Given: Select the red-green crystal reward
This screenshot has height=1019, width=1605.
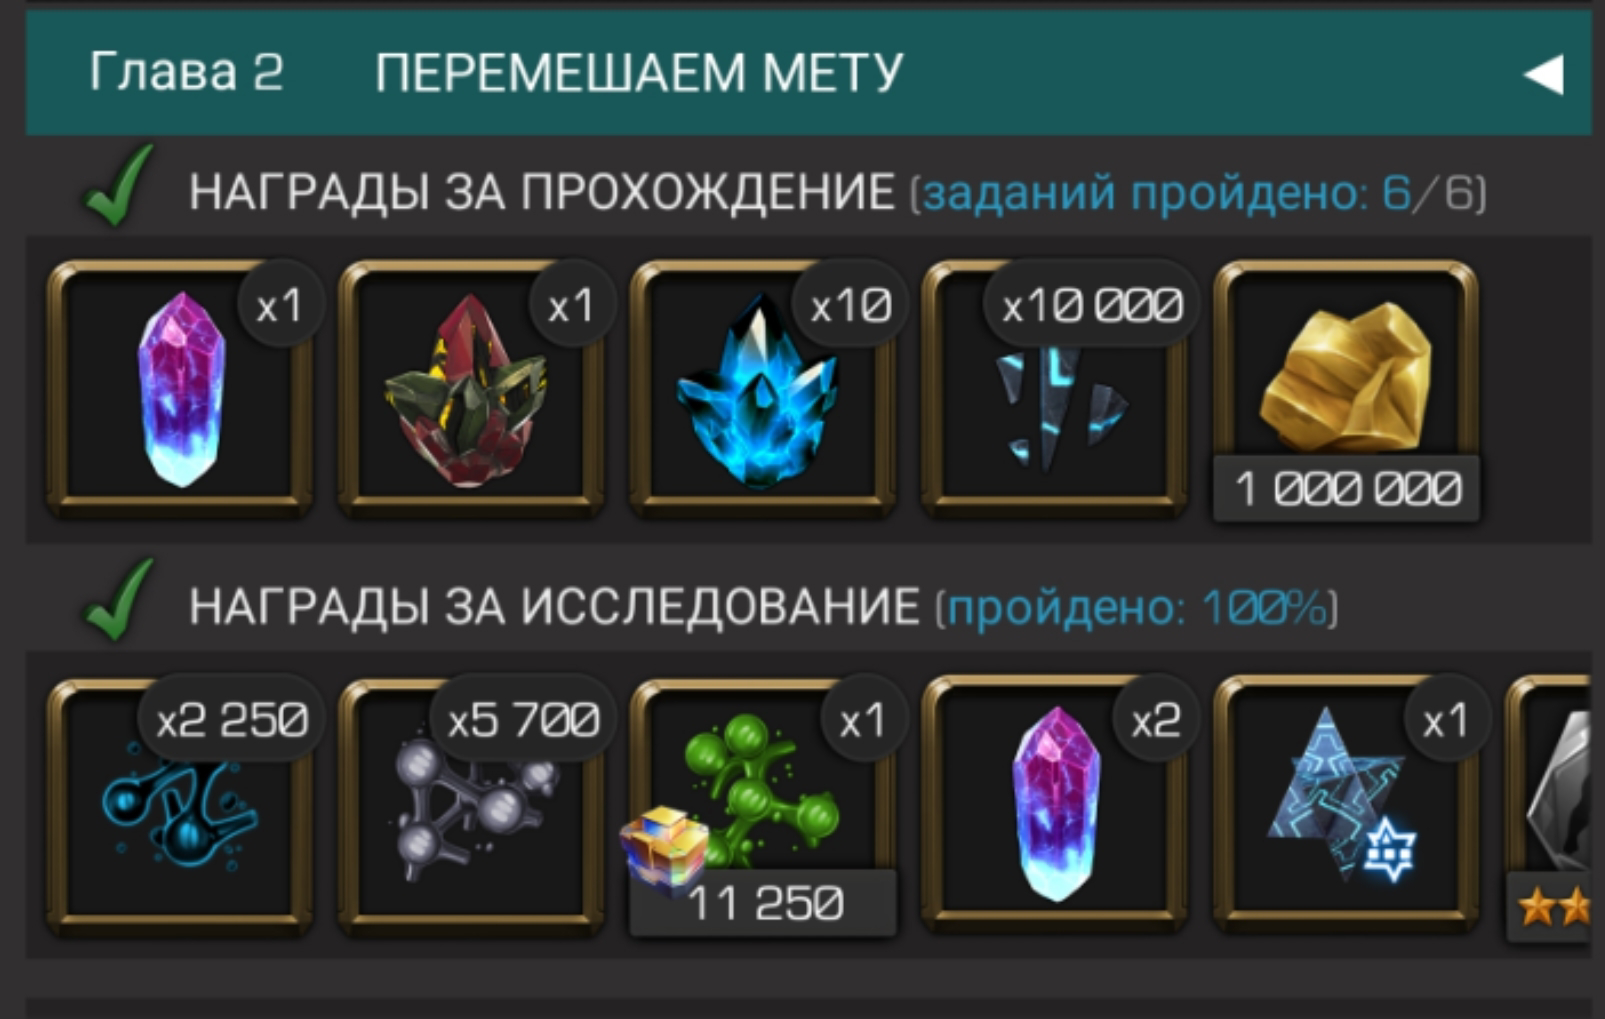Looking at the screenshot, I should tap(471, 389).
